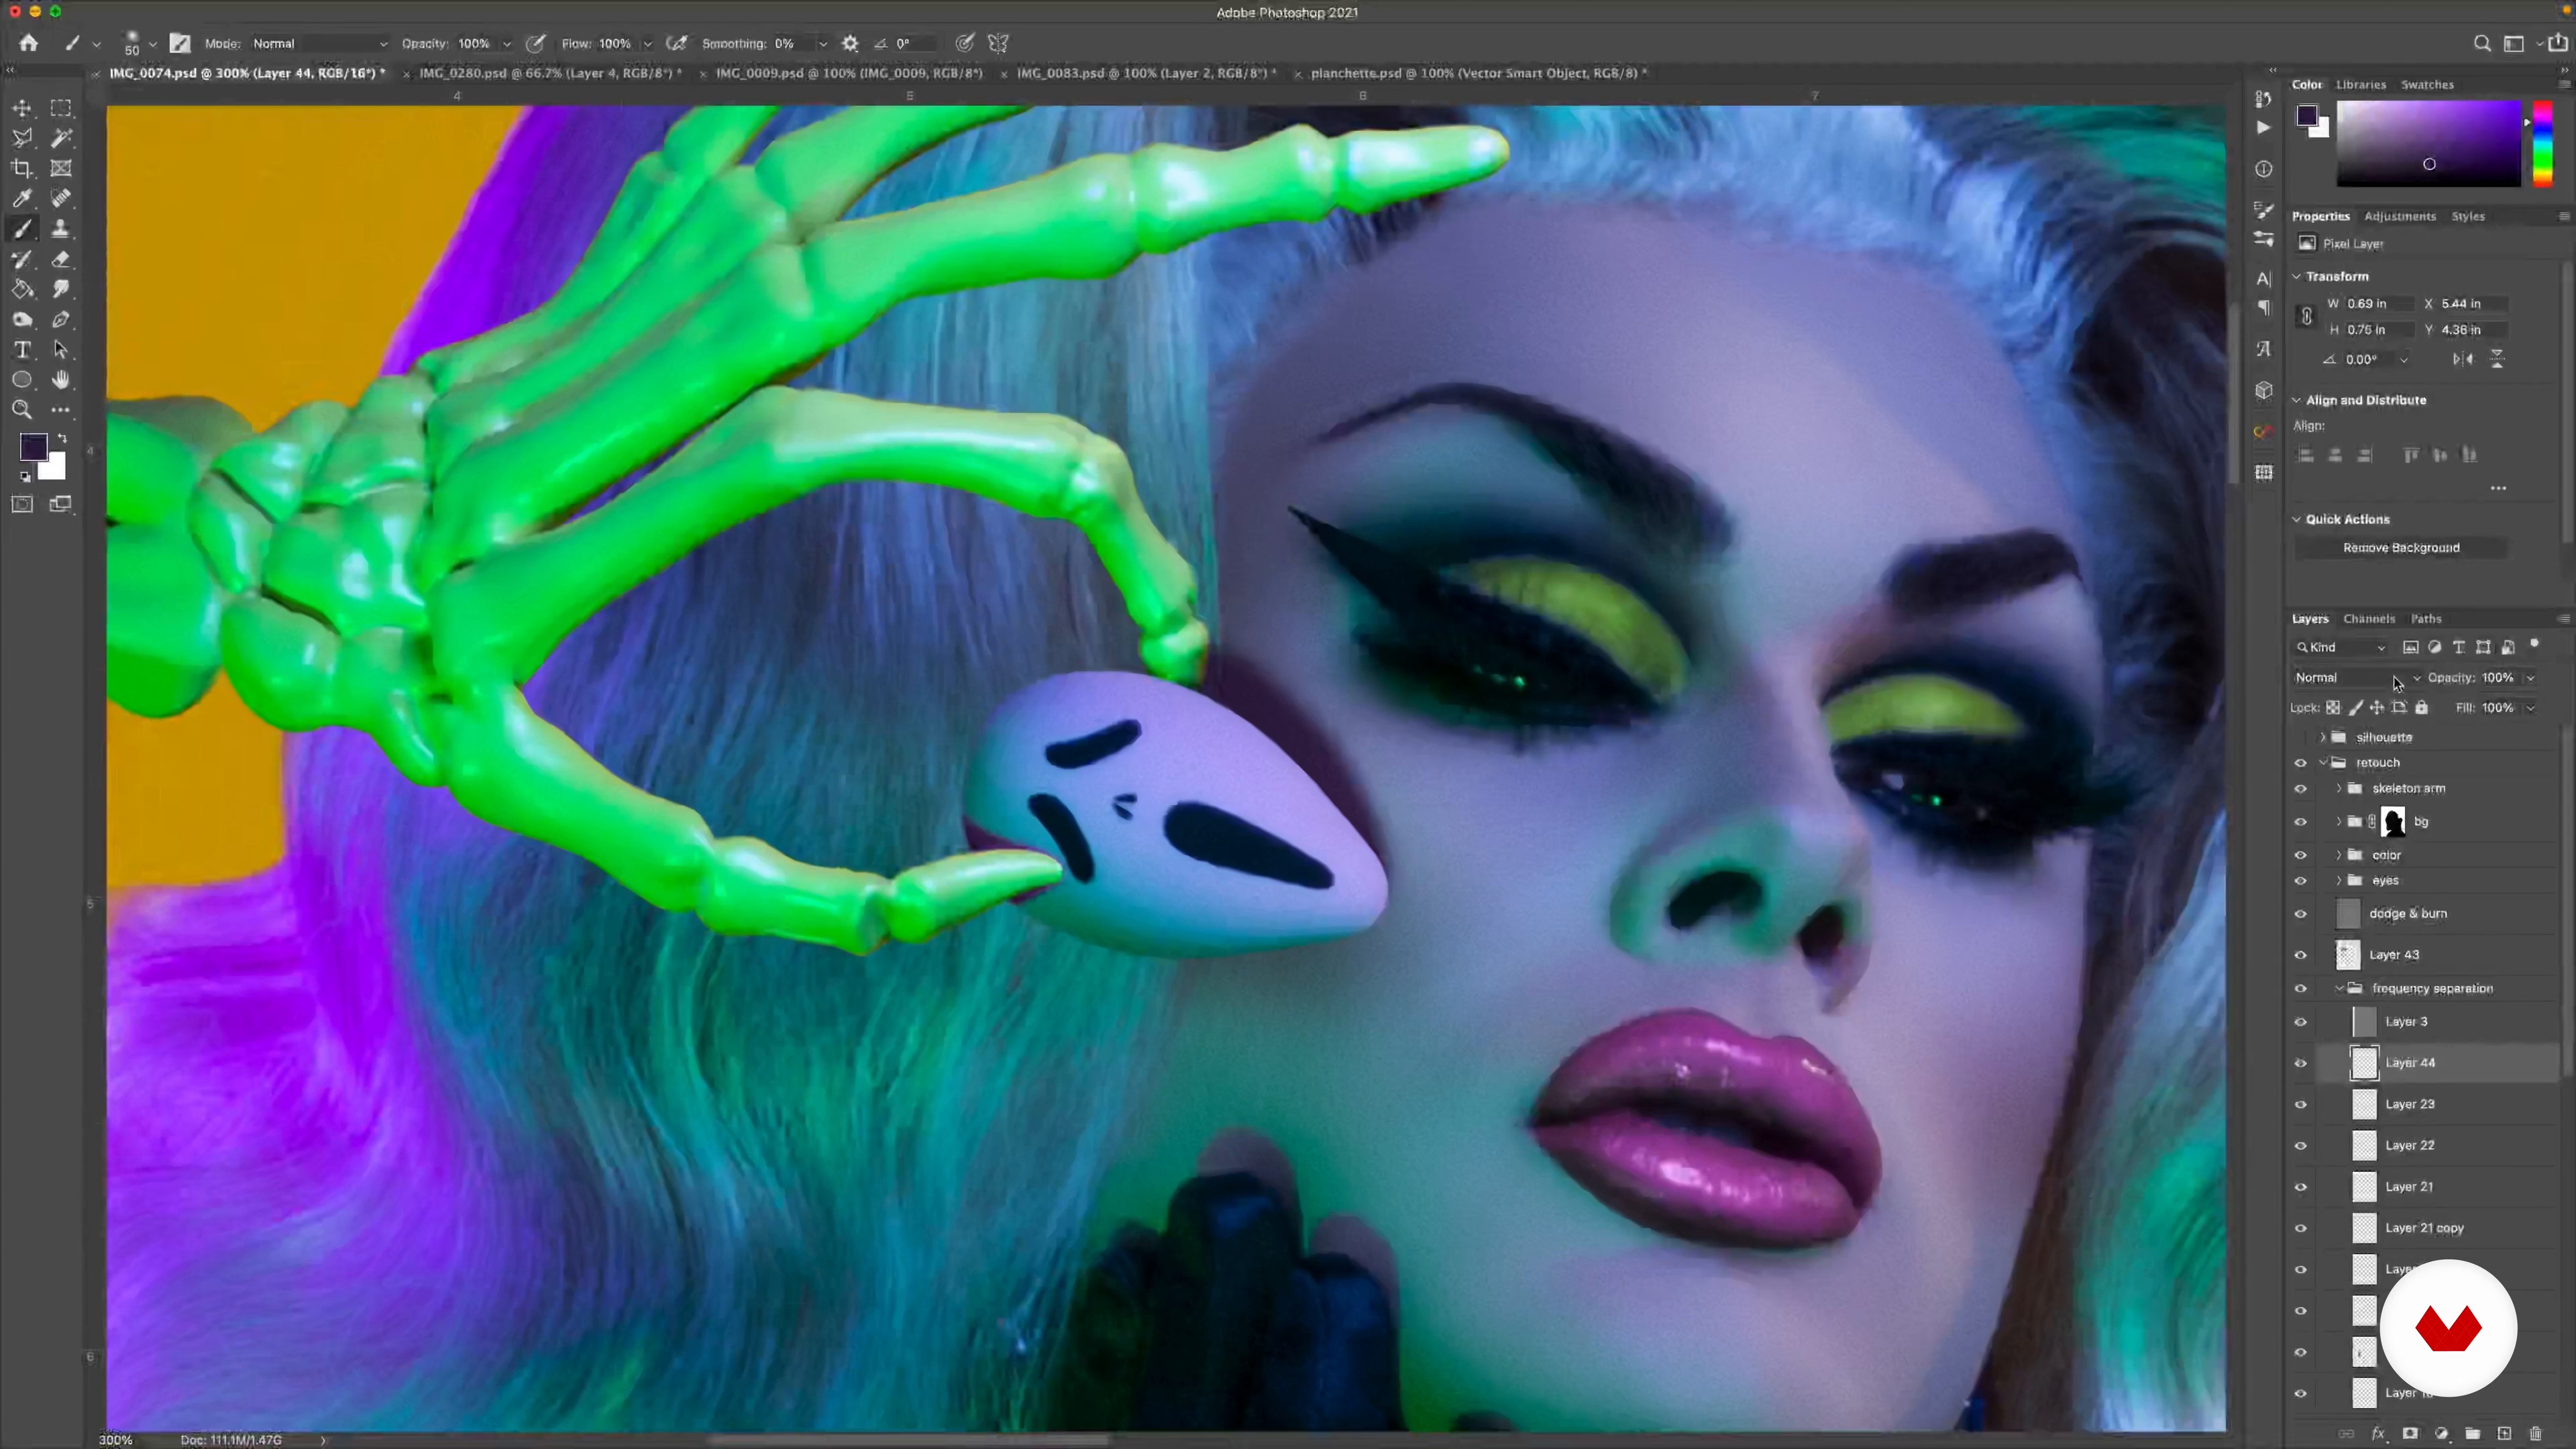The width and height of the screenshot is (2576, 1449).
Task: Open the brush Mode dropdown
Action: [319, 43]
